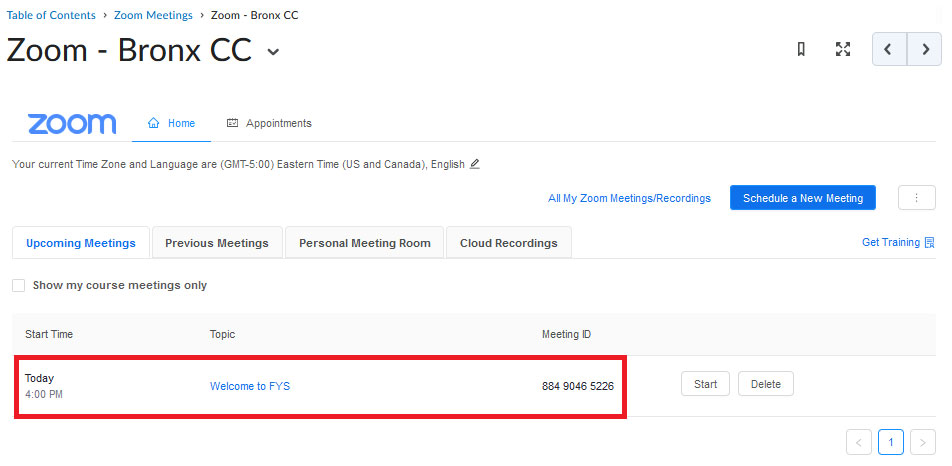
Task: Go to next content page arrow
Action: pos(924,49)
